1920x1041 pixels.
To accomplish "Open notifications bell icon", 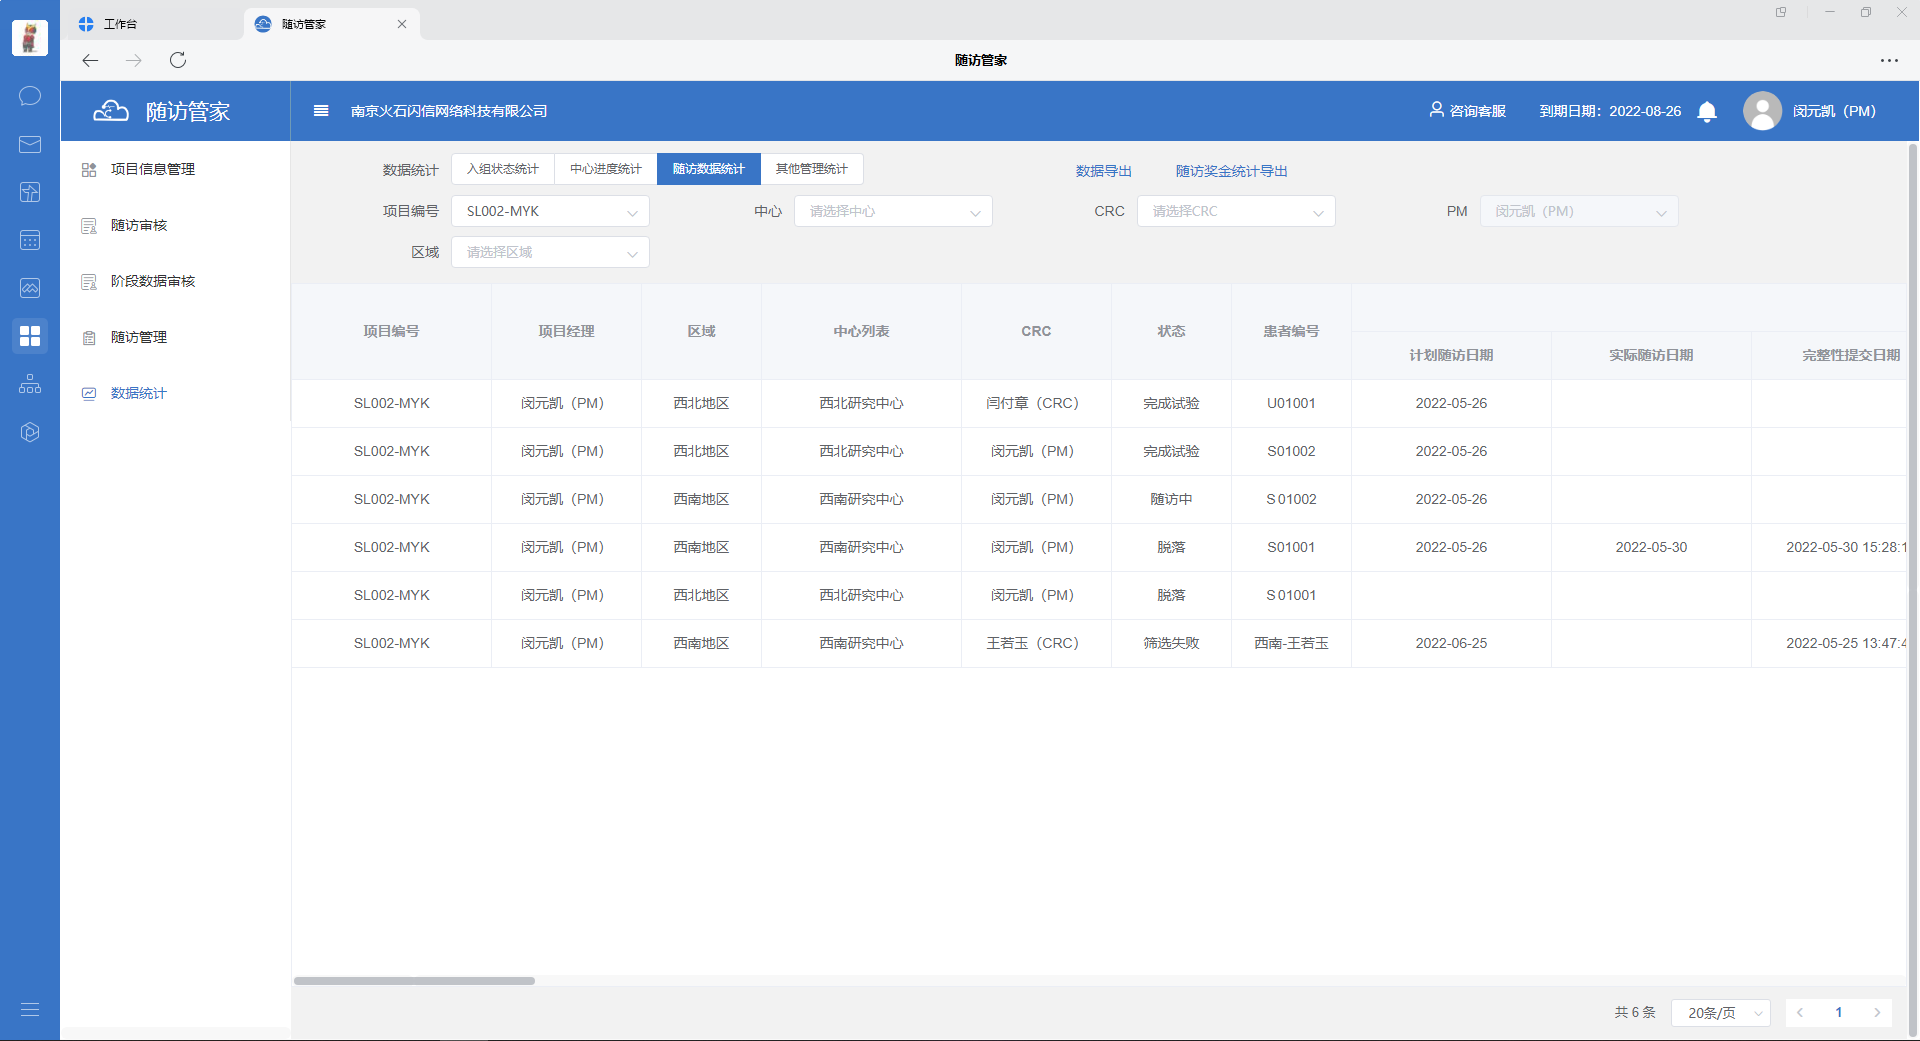I will (x=1707, y=111).
